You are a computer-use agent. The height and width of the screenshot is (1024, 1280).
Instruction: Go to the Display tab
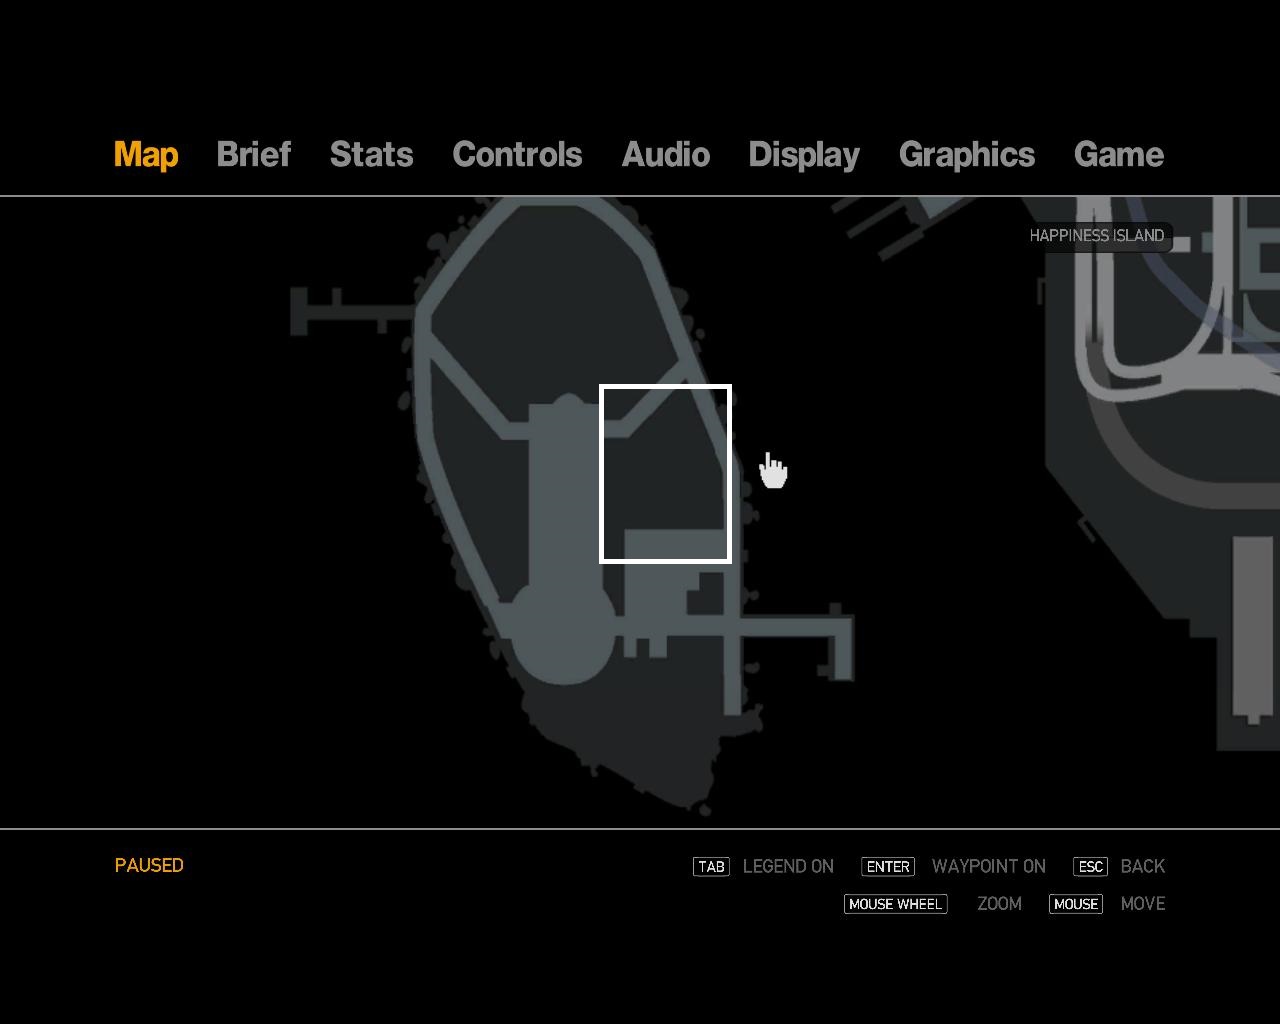[804, 155]
